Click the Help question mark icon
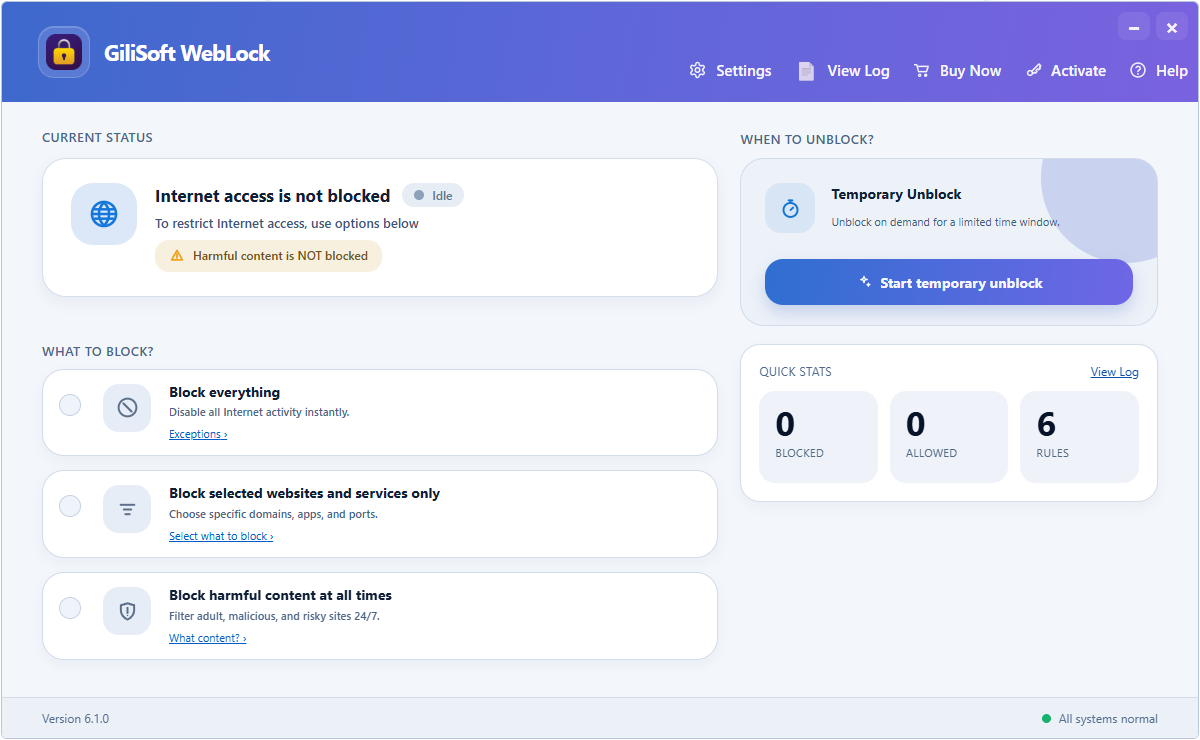The width and height of the screenshot is (1200, 740). 1138,71
